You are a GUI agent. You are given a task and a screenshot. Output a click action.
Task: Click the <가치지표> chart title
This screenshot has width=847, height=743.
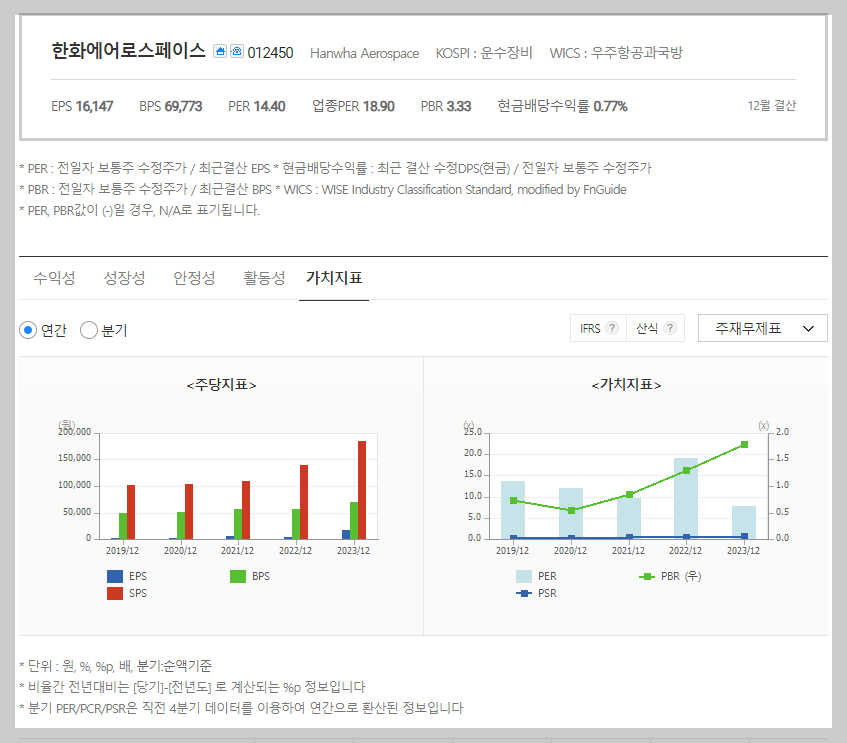(627, 385)
